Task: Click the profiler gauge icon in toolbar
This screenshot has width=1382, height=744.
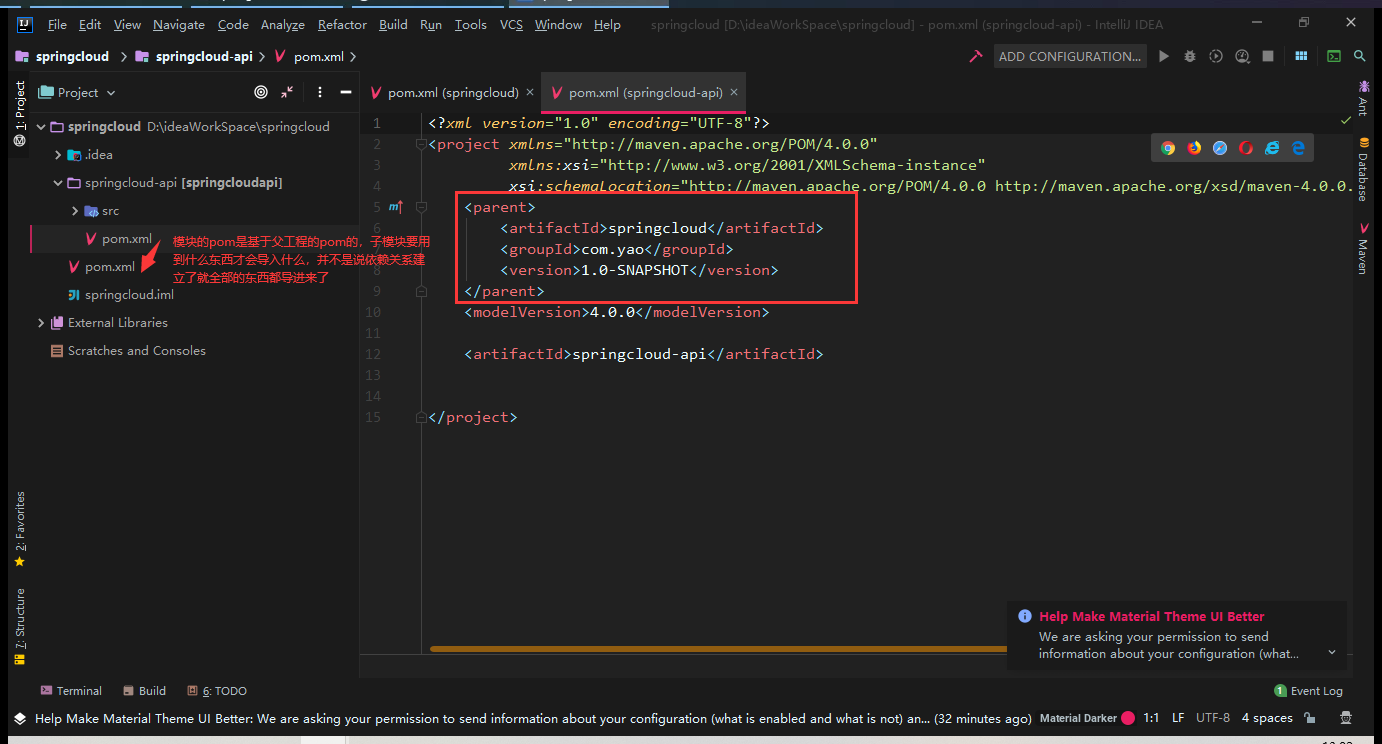Action: [1242, 57]
